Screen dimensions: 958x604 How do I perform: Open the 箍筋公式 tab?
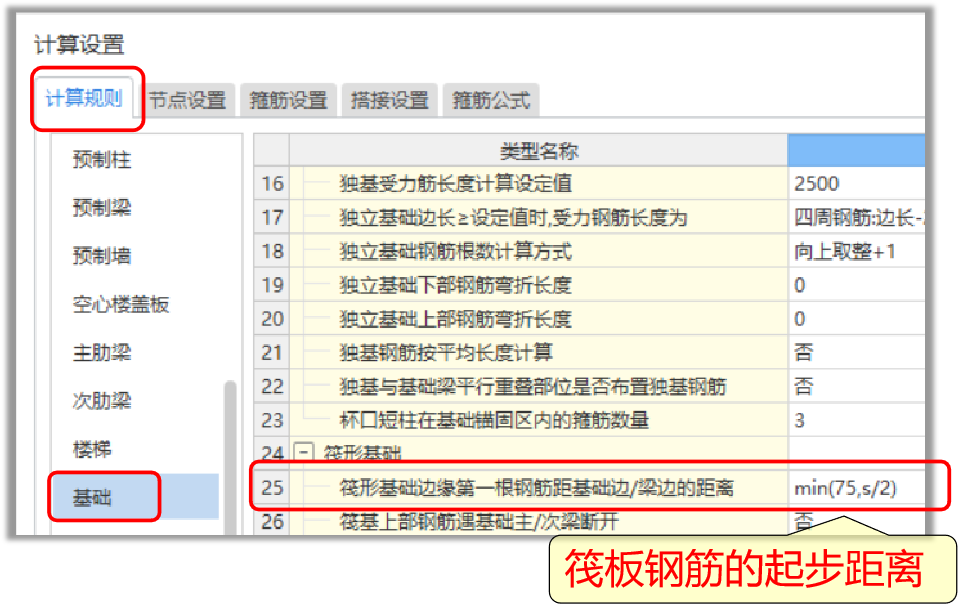(491, 100)
